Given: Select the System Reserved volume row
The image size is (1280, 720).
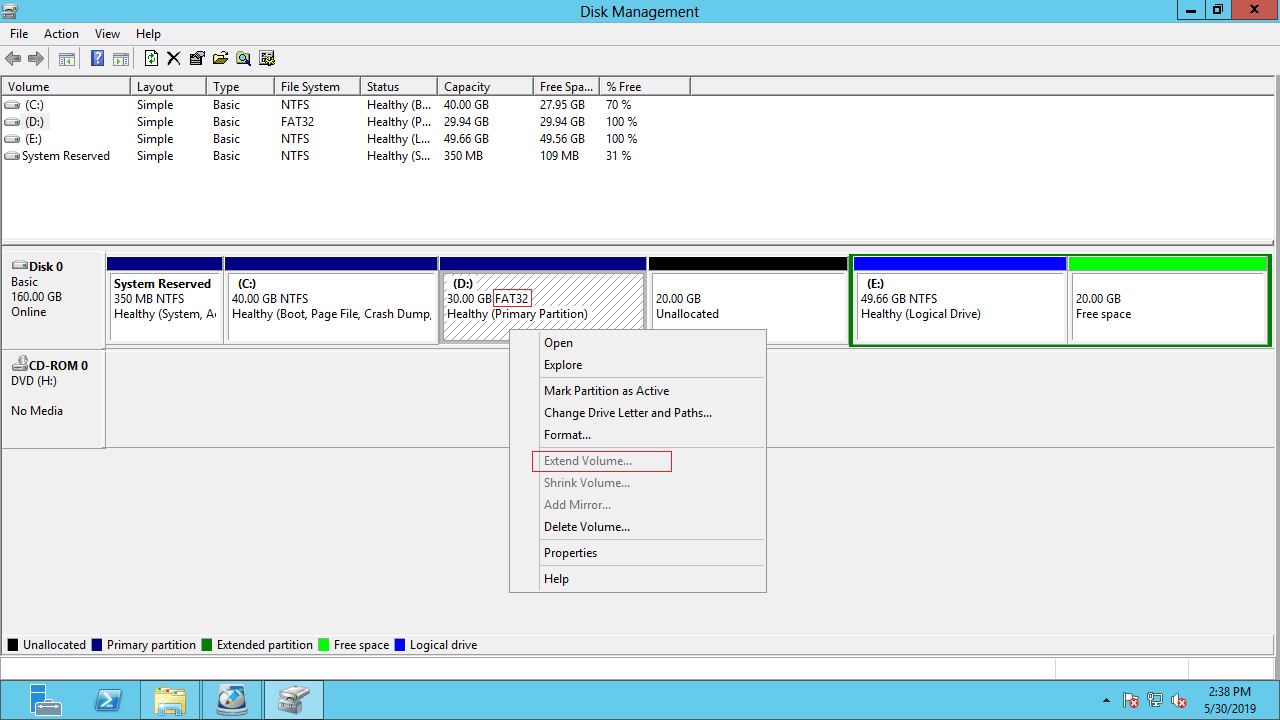Looking at the screenshot, I should (x=66, y=156).
